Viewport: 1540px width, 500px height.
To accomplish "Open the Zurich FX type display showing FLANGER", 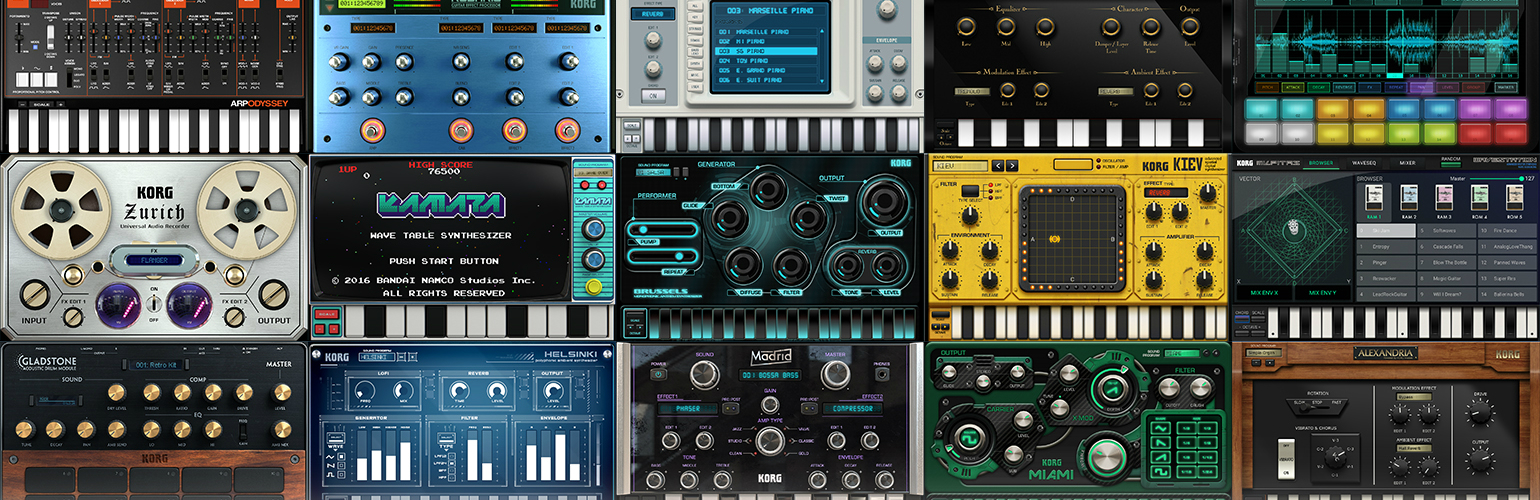I will 153,262.
